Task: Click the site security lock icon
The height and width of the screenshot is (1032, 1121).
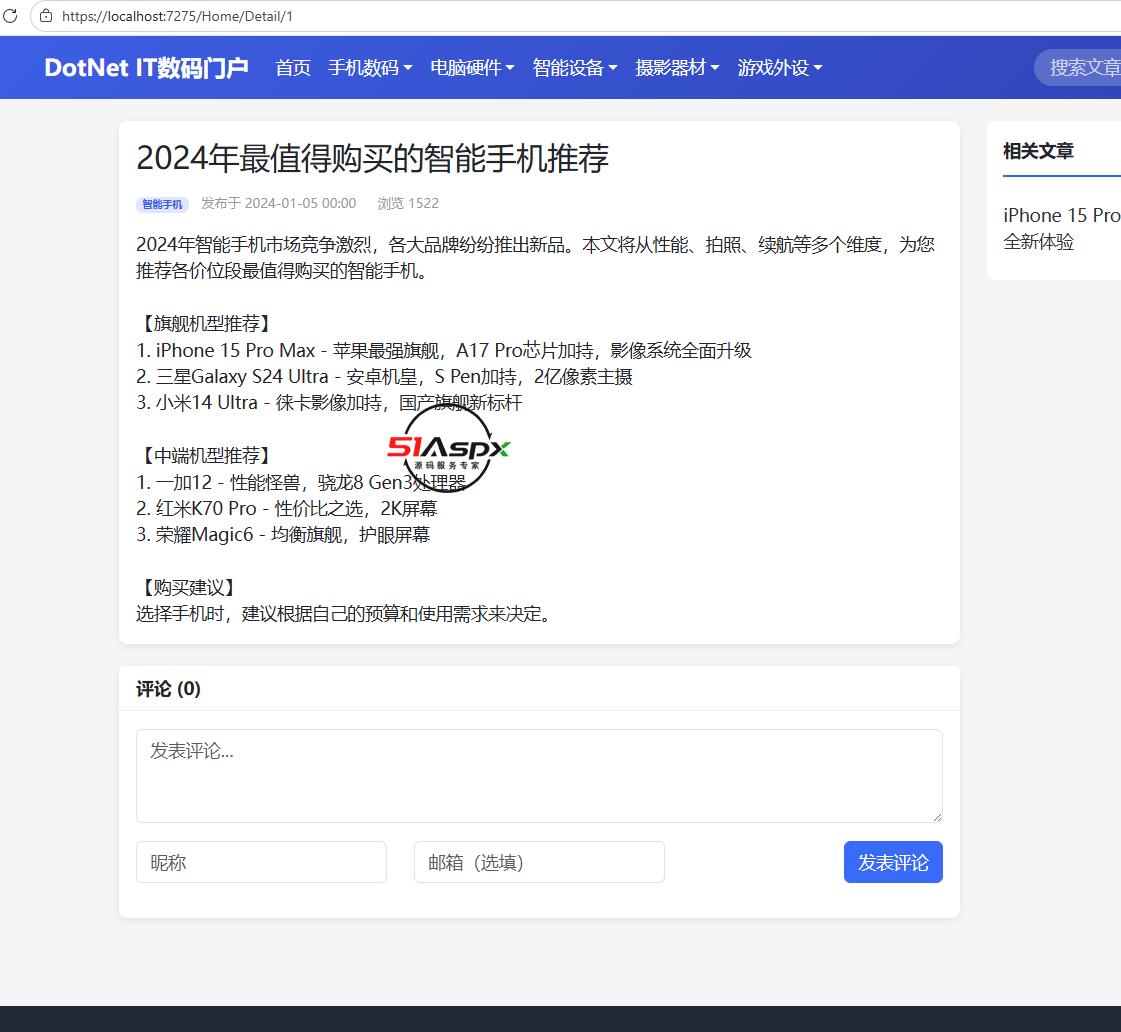Action: tap(46, 16)
